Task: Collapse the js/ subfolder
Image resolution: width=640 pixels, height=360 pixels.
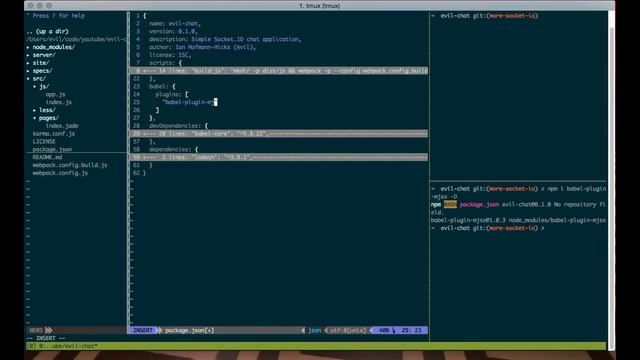Action: pyautogui.click(x=44, y=87)
